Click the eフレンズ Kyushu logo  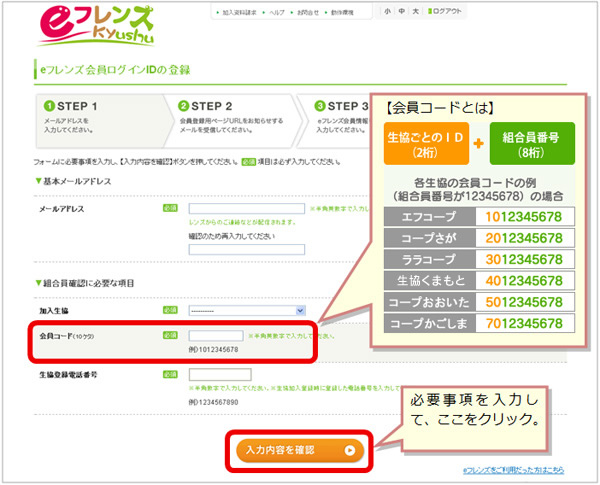coord(97,26)
